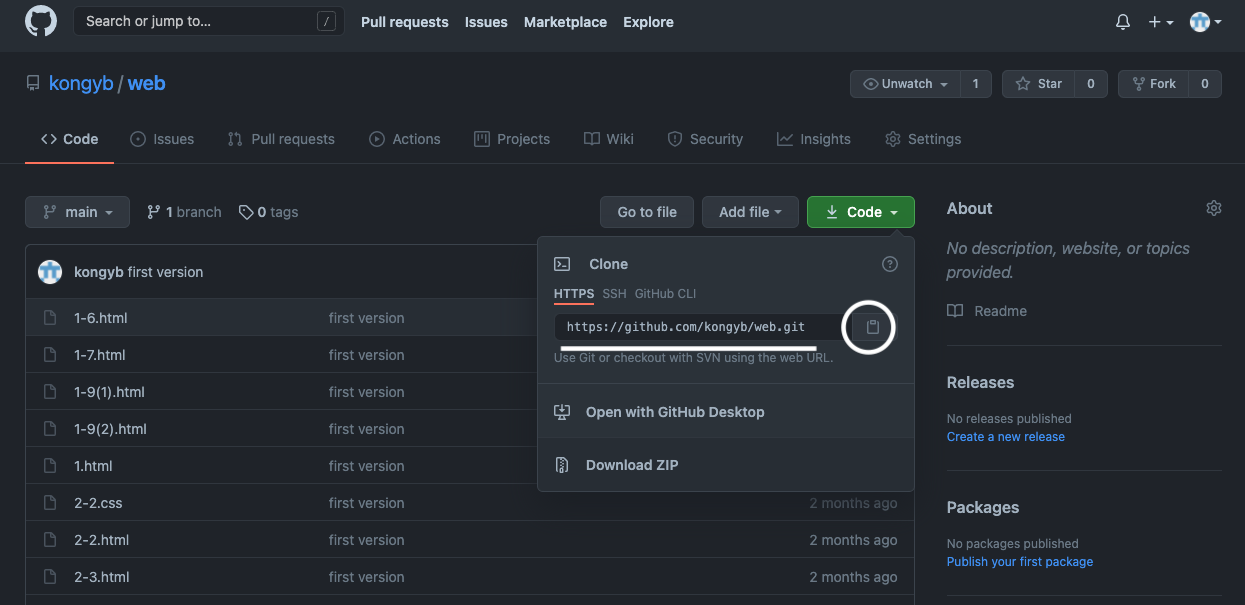Viewport: 1245px width, 605px height.
Task: Switch to the Wiki tab
Action: [609, 139]
